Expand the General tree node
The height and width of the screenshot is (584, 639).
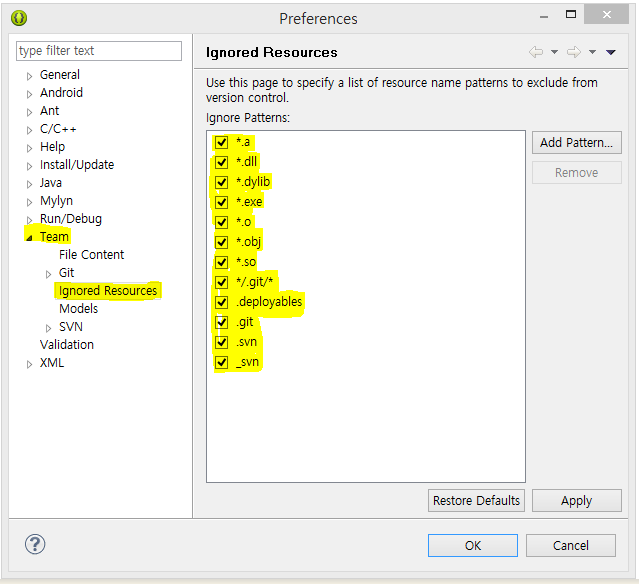click(29, 76)
